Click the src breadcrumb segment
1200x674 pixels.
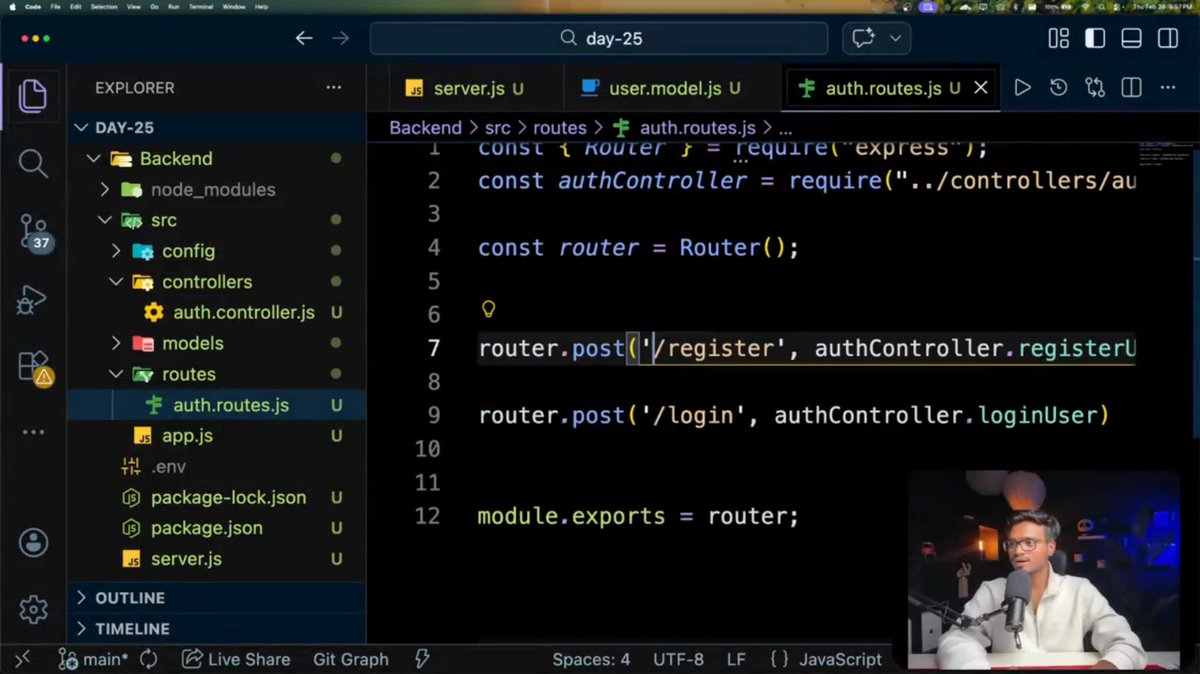(498, 128)
